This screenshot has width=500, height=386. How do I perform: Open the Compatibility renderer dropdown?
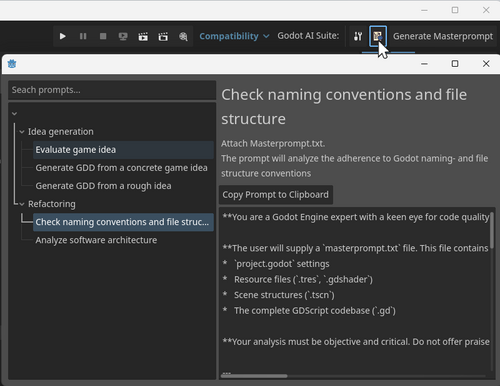[x=234, y=36]
